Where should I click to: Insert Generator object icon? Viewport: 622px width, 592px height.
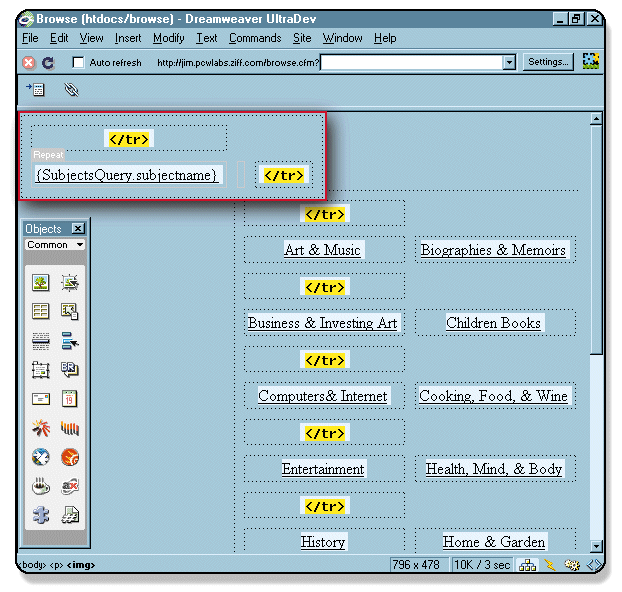pyautogui.click(x=41, y=457)
